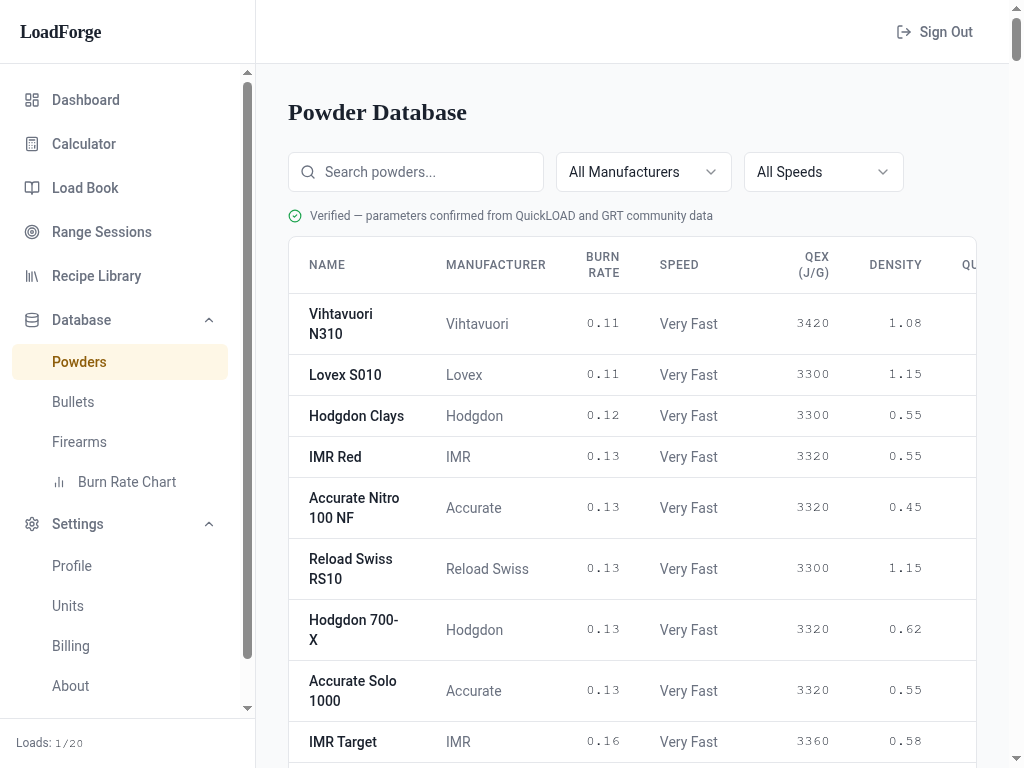Viewport: 1024px width, 768px height.
Task: Click density 0.45 for Accurate Nitro
Action: click(x=905, y=507)
